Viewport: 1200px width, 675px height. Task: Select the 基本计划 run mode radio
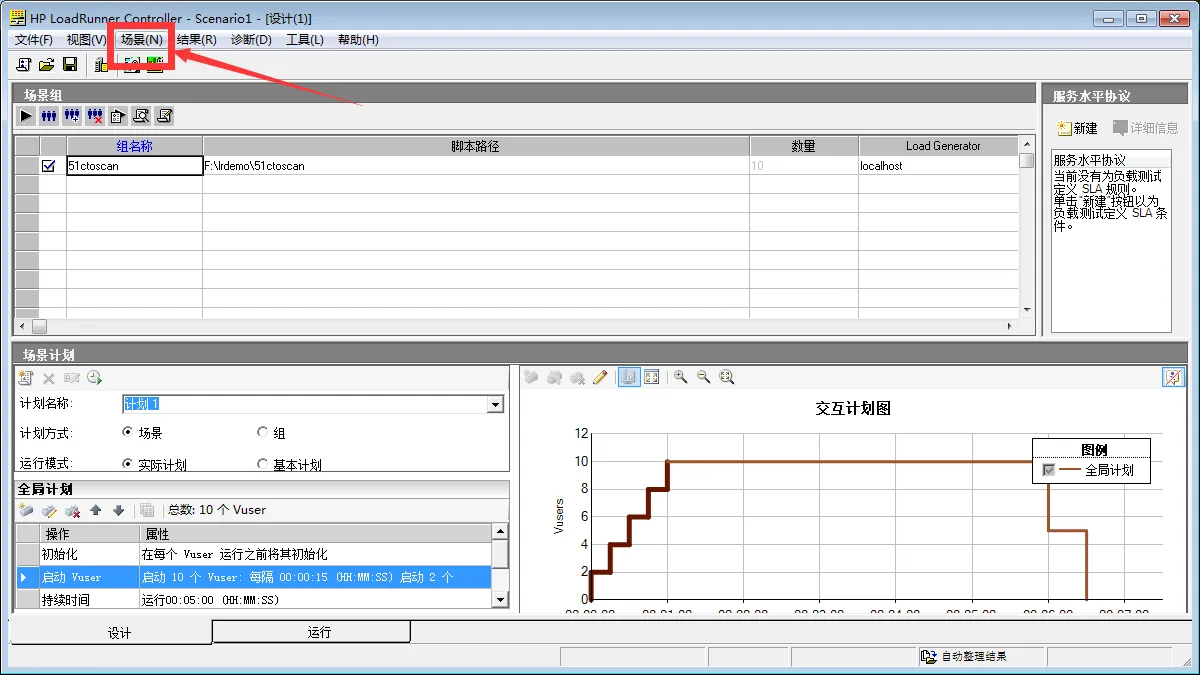[263, 464]
